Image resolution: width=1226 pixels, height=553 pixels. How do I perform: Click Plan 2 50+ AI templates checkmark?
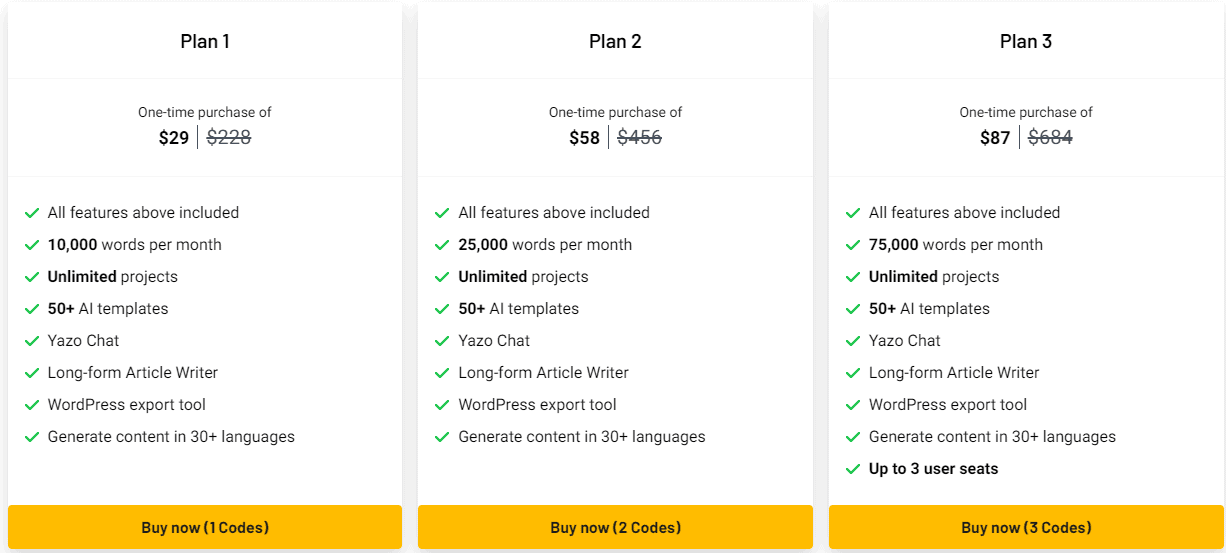pyautogui.click(x=442, y=309)
